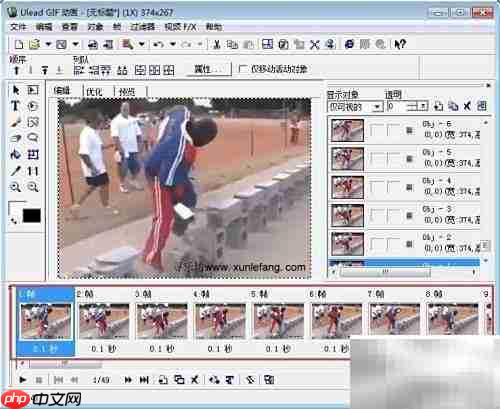
Task: Enable the move active object only checkbox
Action: coord(243,69)
